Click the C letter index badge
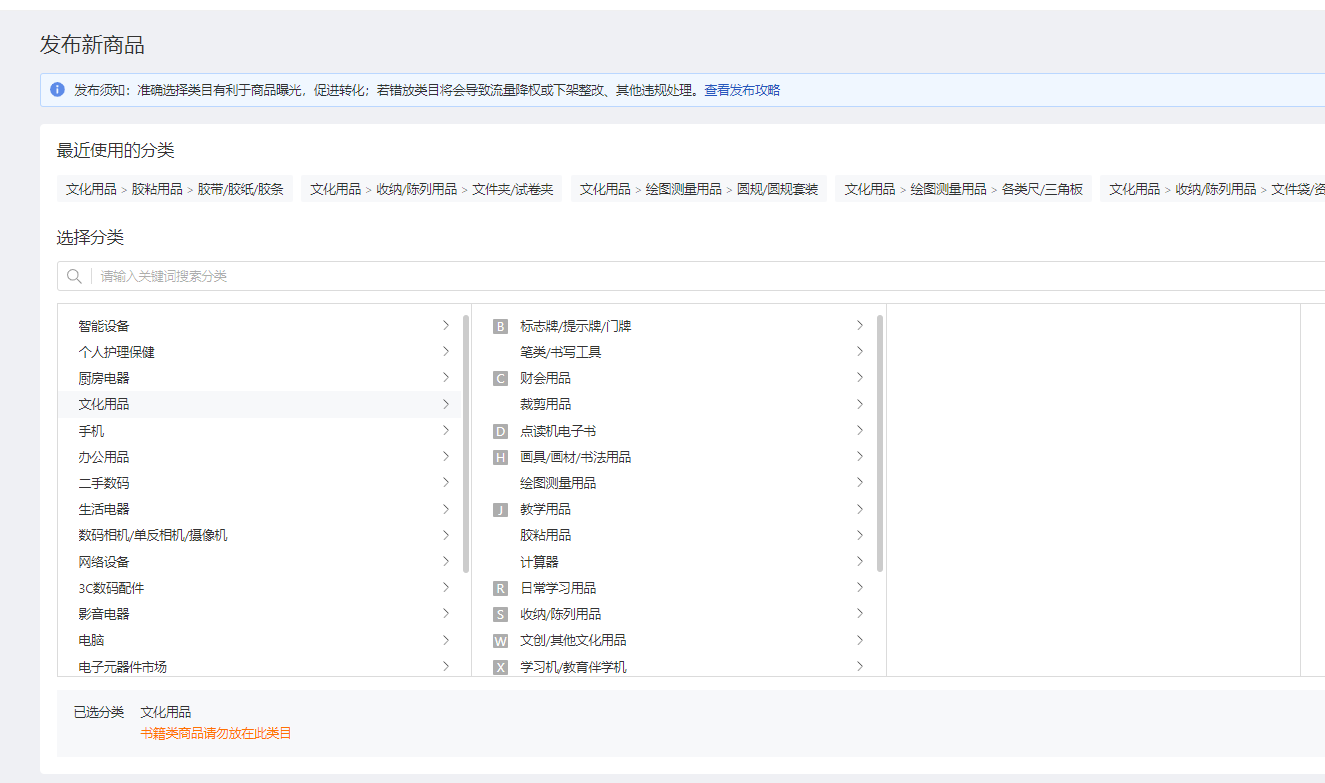This screenshot has width=1325, height=783. click(x=501, y=379)
